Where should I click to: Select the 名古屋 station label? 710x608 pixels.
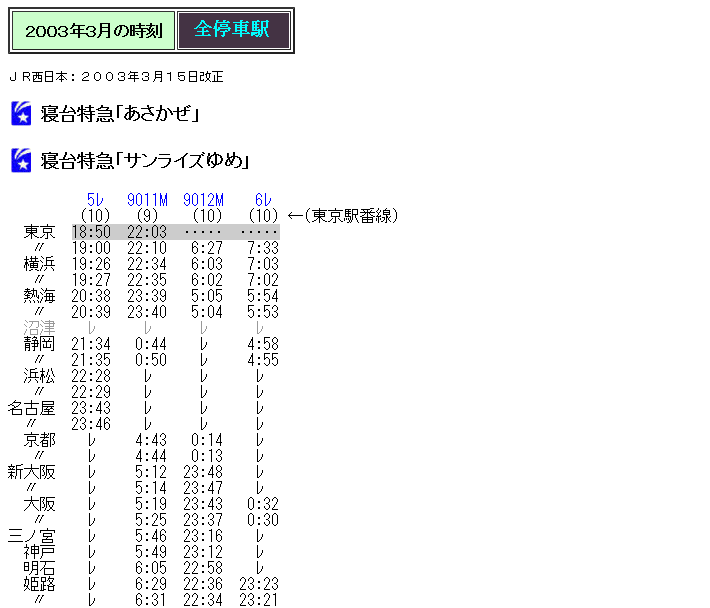point(31,408)
